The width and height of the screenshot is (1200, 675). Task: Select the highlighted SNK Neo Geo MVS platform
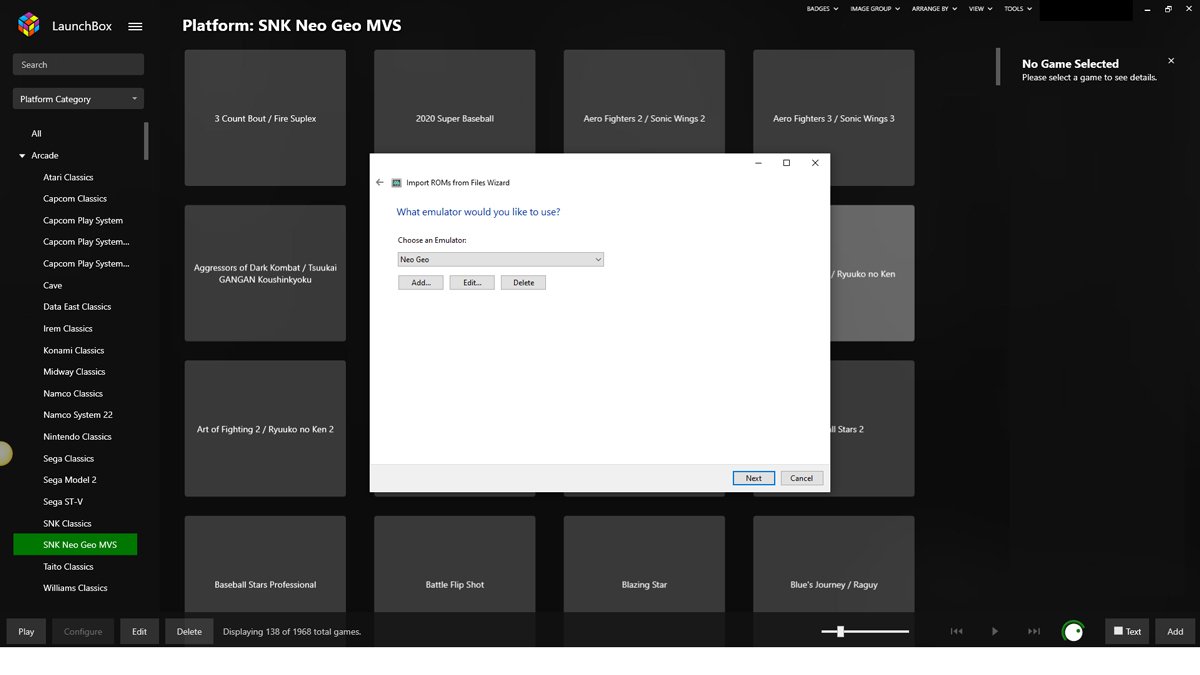(x=75, y=545)
